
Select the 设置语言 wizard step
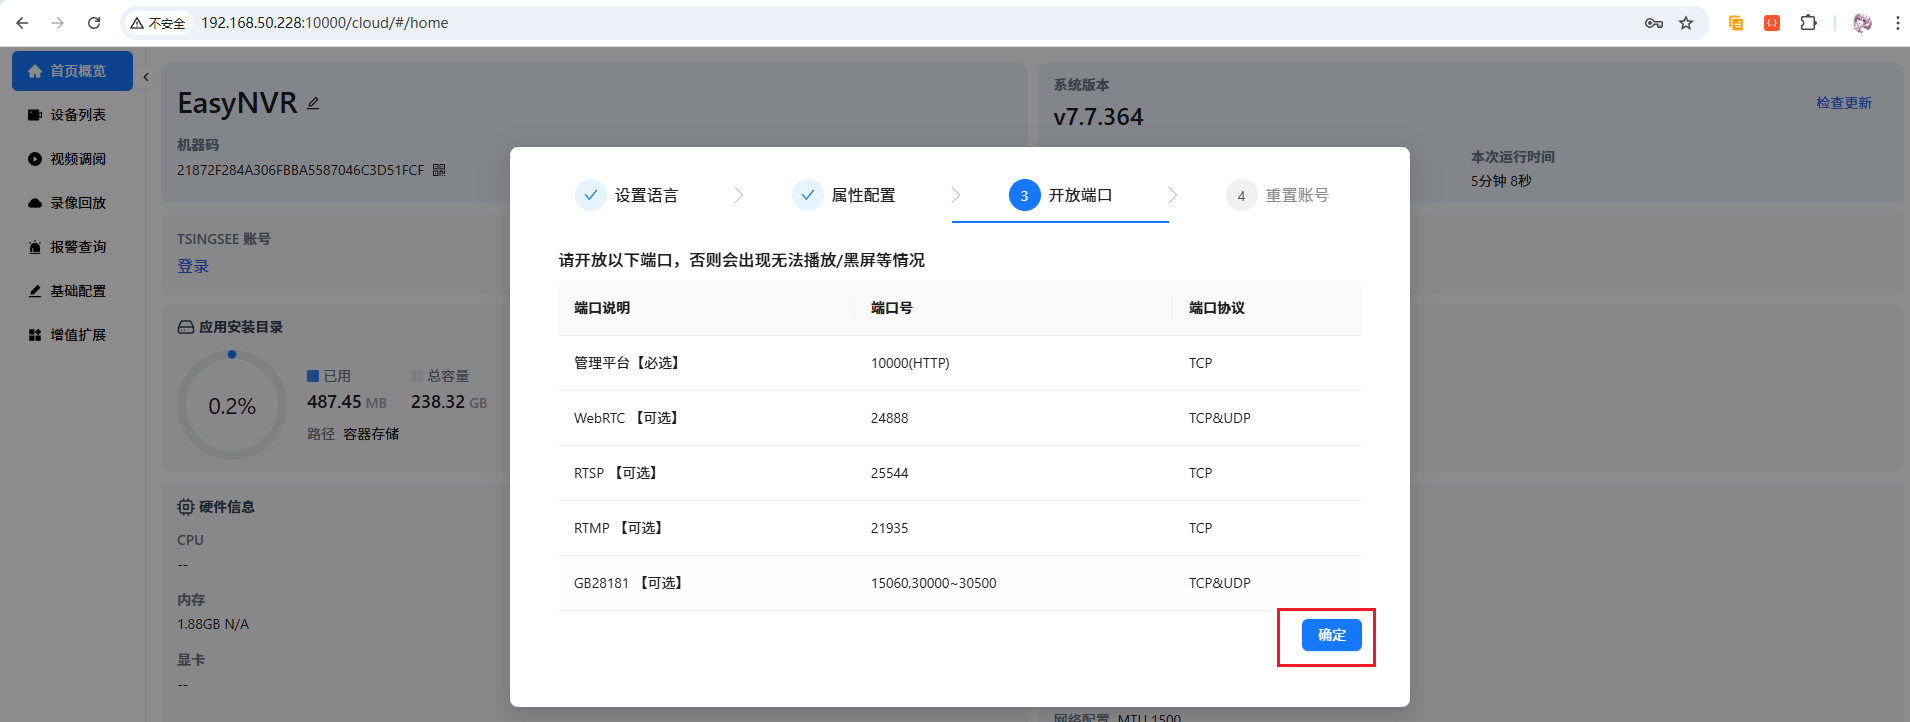[627, 195]
